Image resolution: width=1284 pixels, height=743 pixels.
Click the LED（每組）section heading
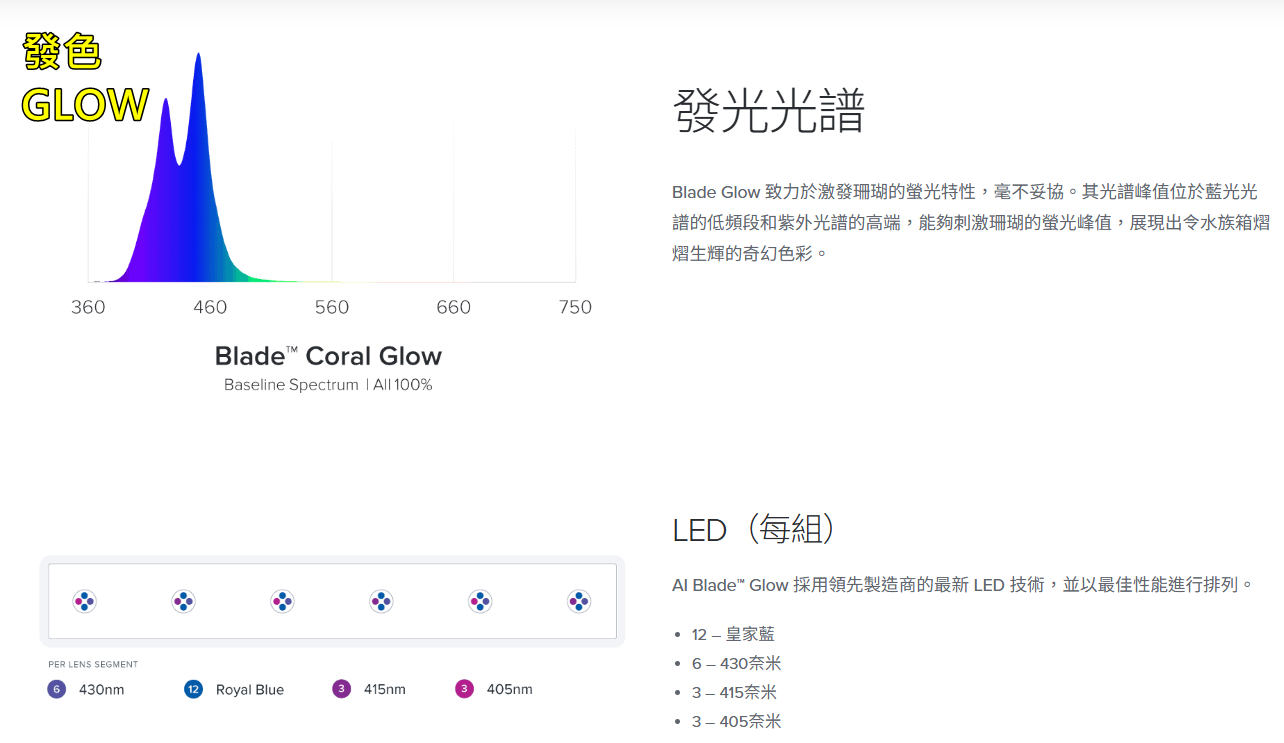pos(753,529)
